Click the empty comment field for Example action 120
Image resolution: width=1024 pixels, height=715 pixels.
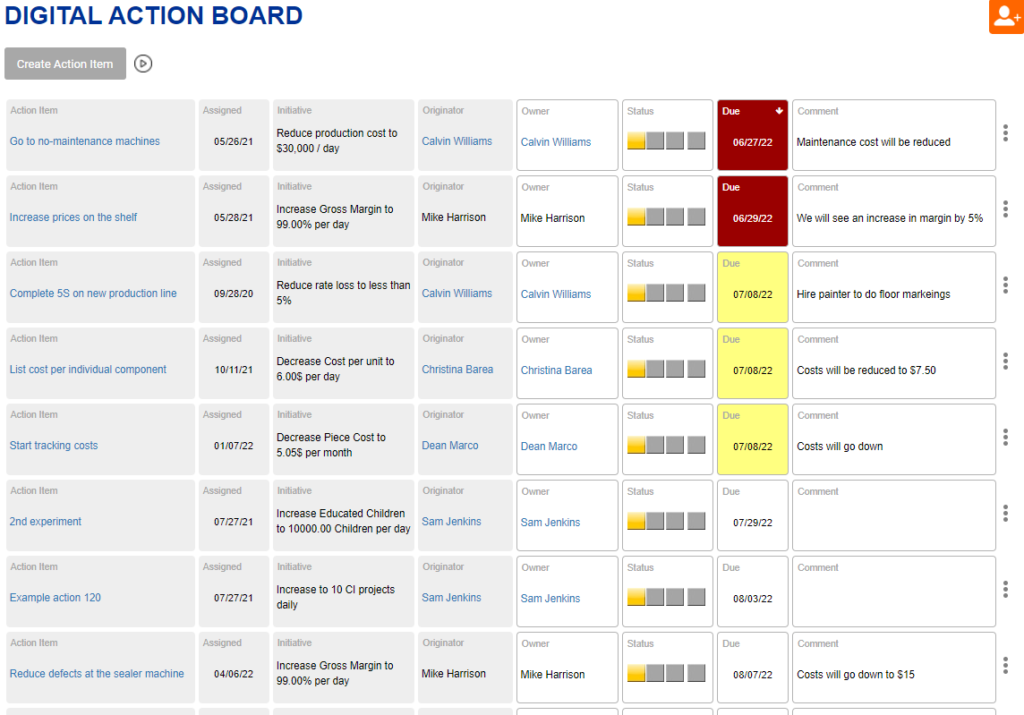click(x=893, y=597)
